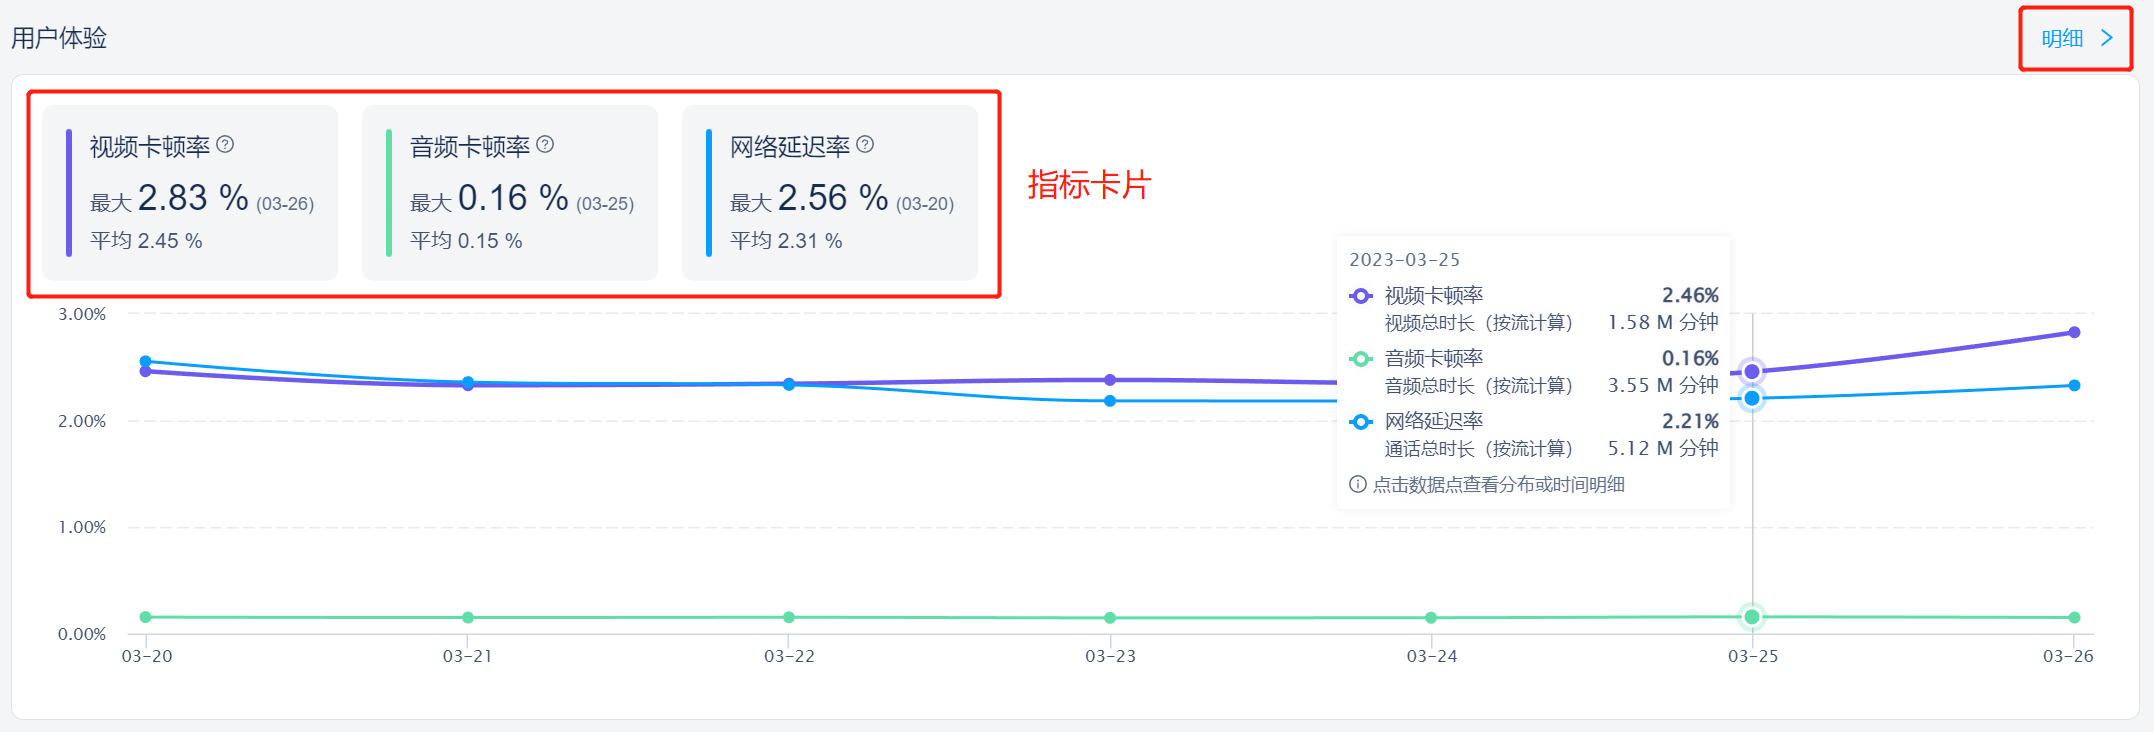Click the green 音频卡顿率 point on 03-23

pos(1110,618)
